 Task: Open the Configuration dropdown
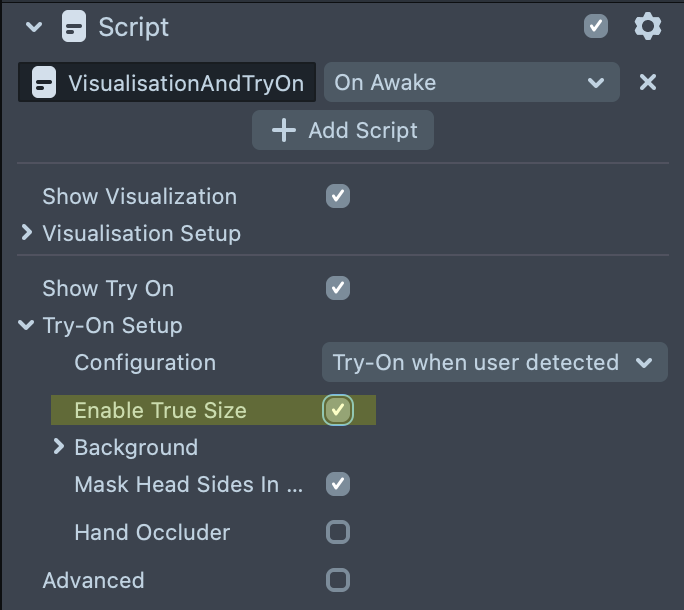[x=494, y=362]
